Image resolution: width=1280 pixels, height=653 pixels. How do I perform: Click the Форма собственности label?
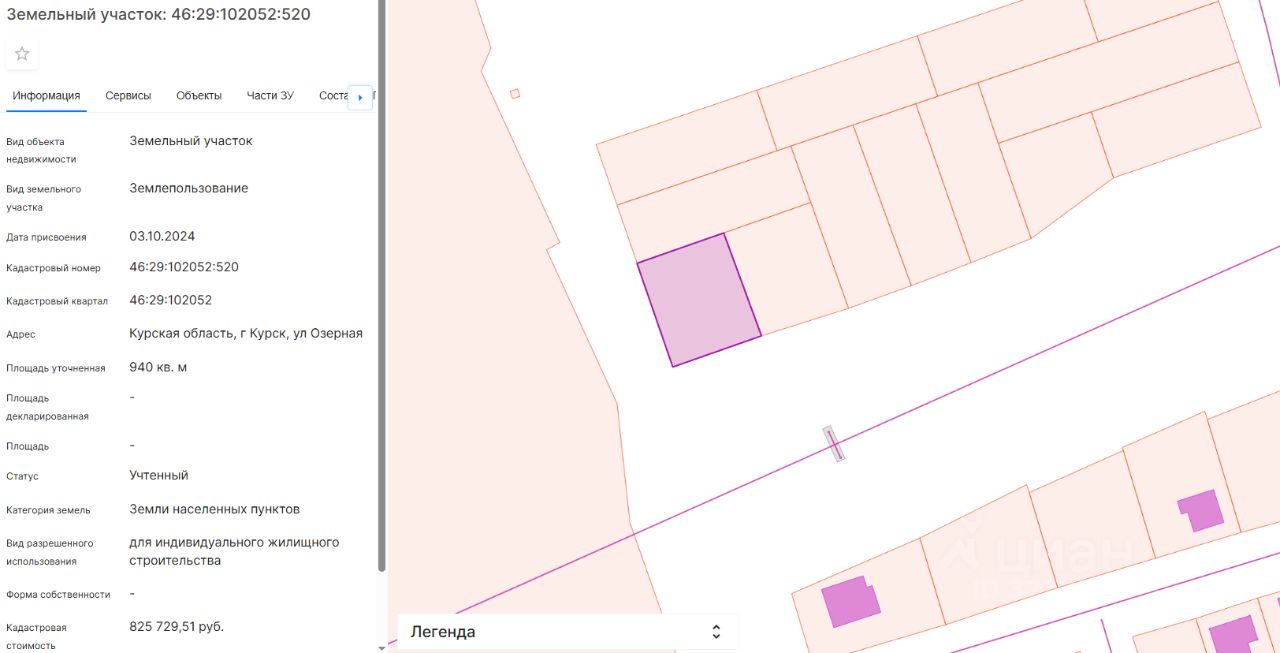(x=58, y=594)
